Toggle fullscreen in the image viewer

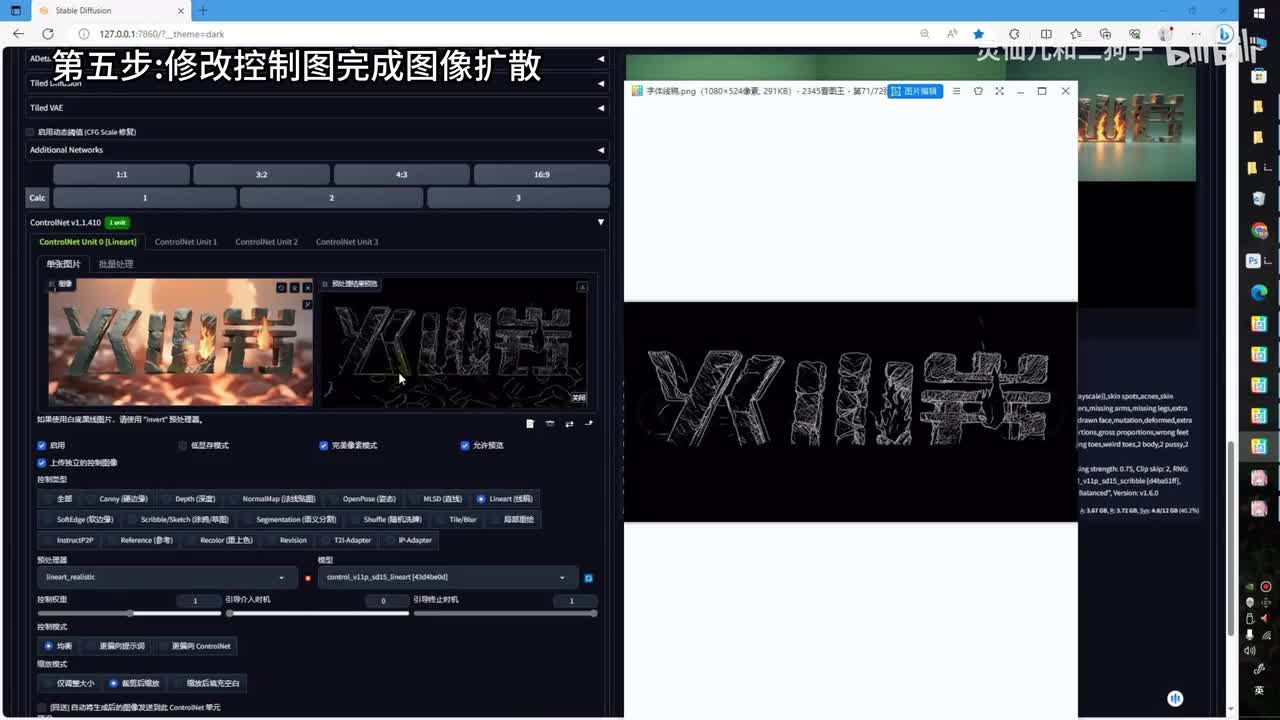(x=999, y=91)
